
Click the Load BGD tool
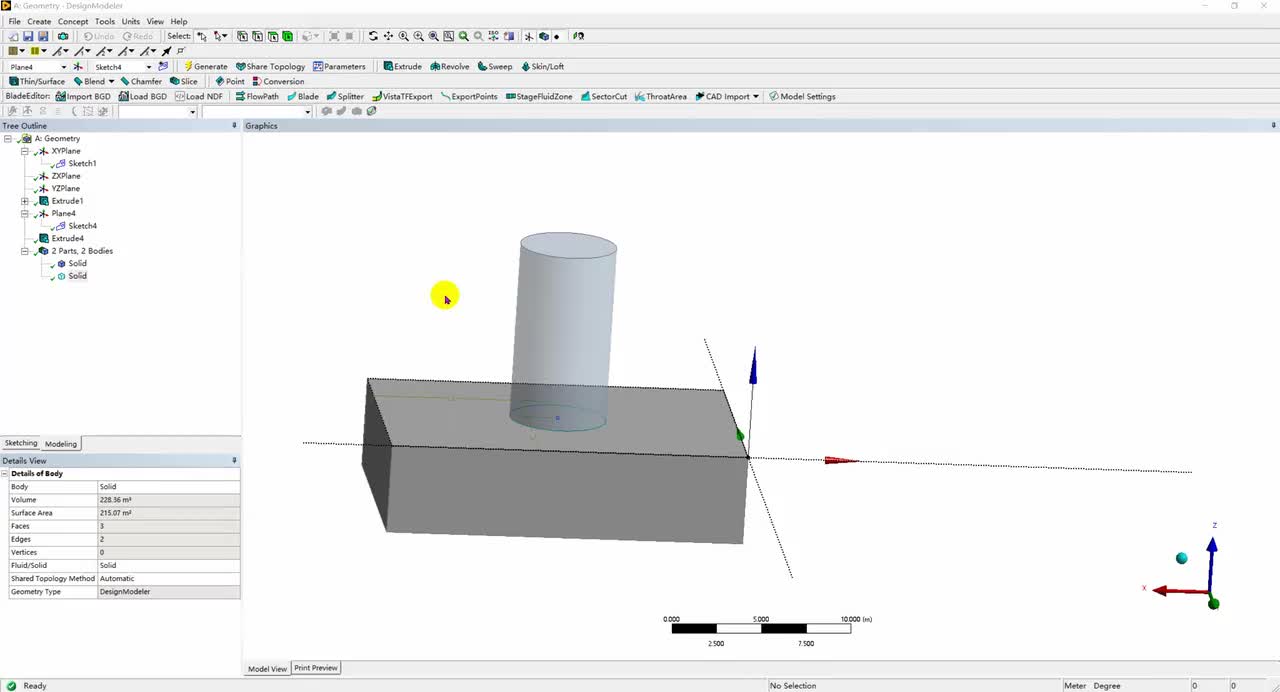point(142,96)
